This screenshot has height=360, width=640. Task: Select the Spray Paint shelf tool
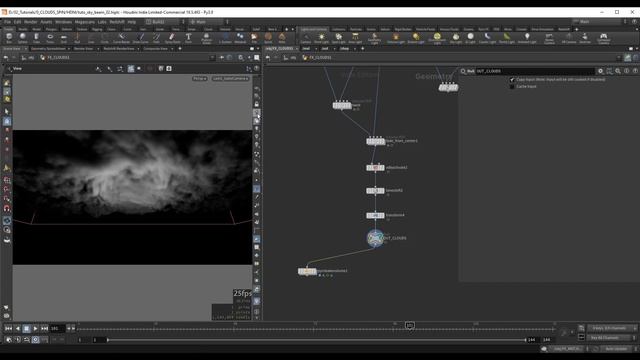tap(172, 38)
